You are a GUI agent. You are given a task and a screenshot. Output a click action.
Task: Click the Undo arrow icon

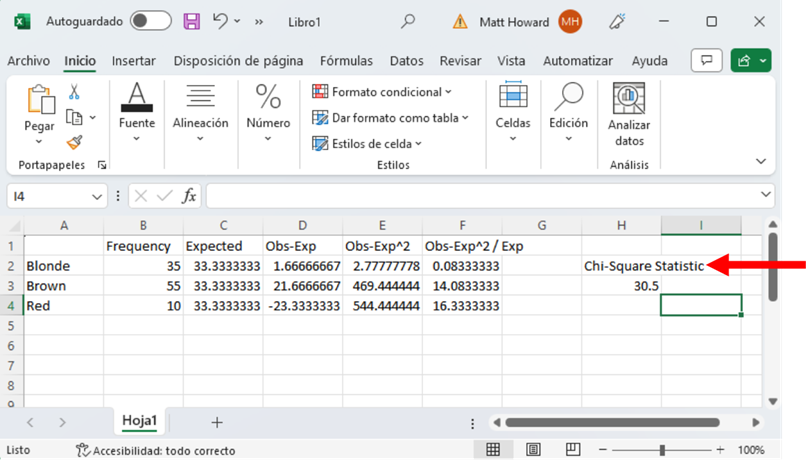[x=221, y=20]
